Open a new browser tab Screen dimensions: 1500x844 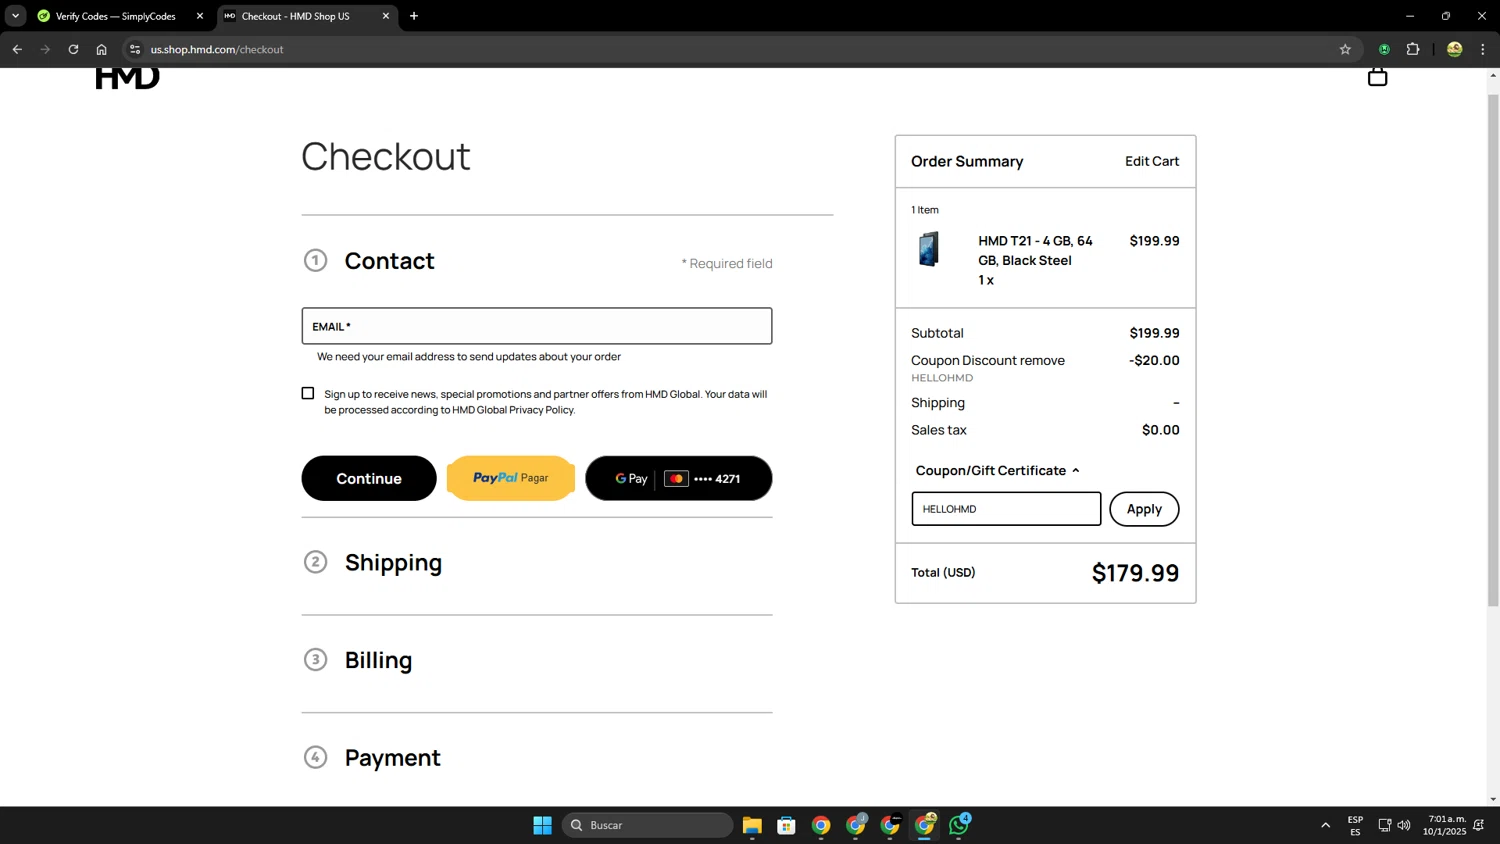(x=414, y=16)
